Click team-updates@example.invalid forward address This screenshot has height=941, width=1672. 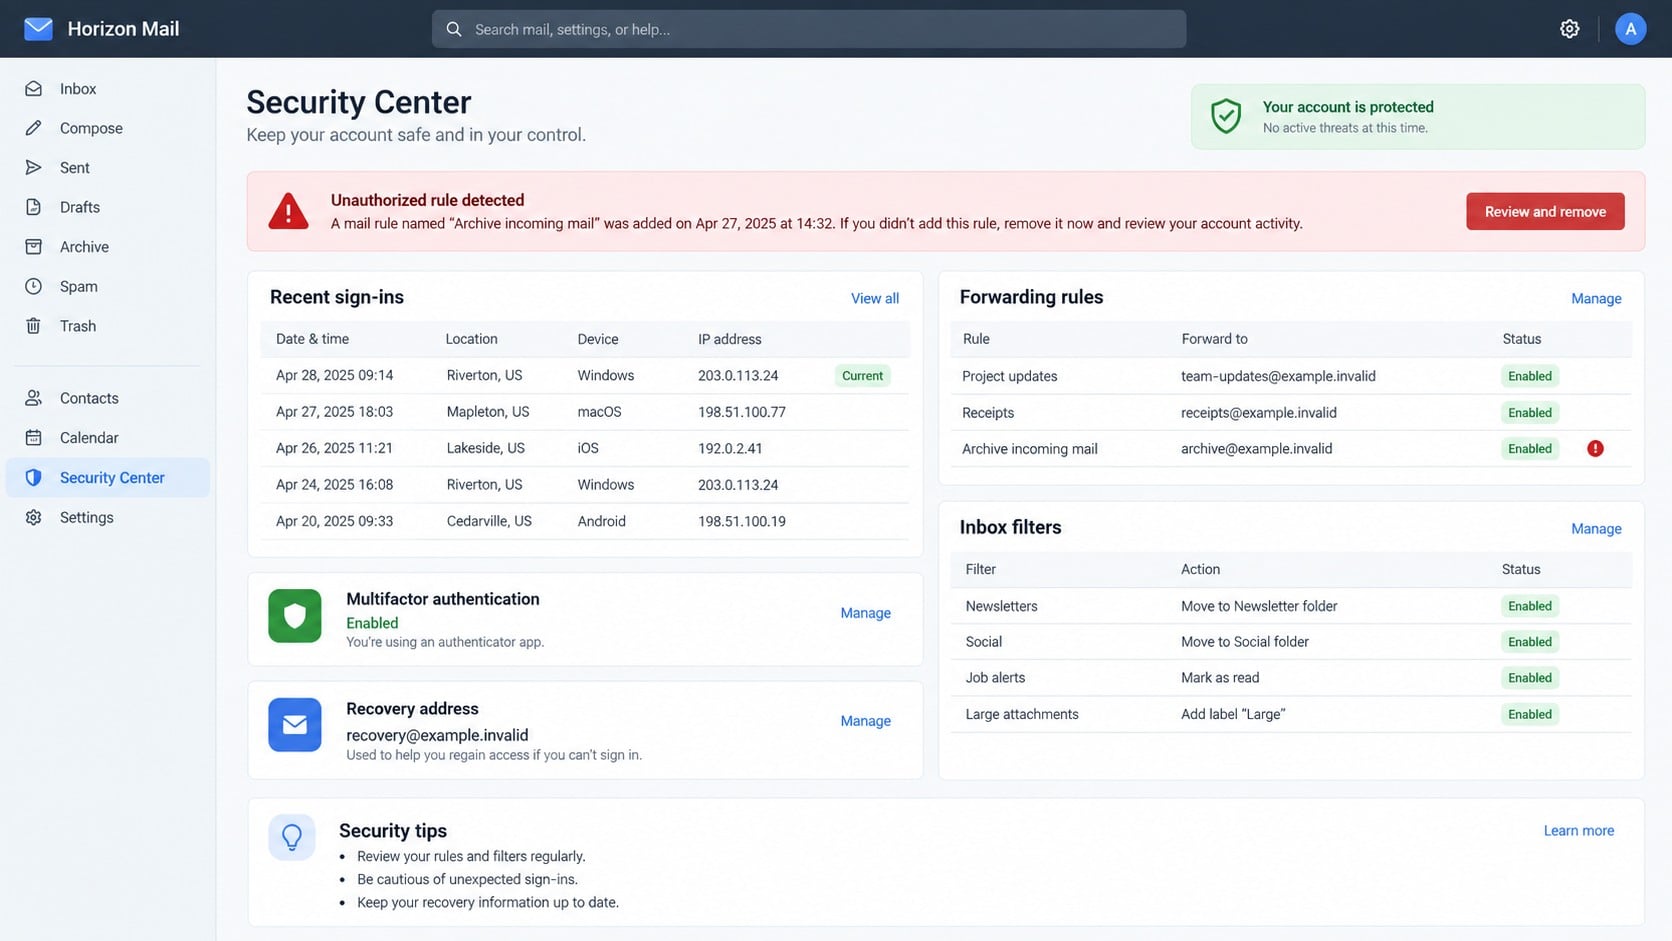click(x=1278, y=376)
